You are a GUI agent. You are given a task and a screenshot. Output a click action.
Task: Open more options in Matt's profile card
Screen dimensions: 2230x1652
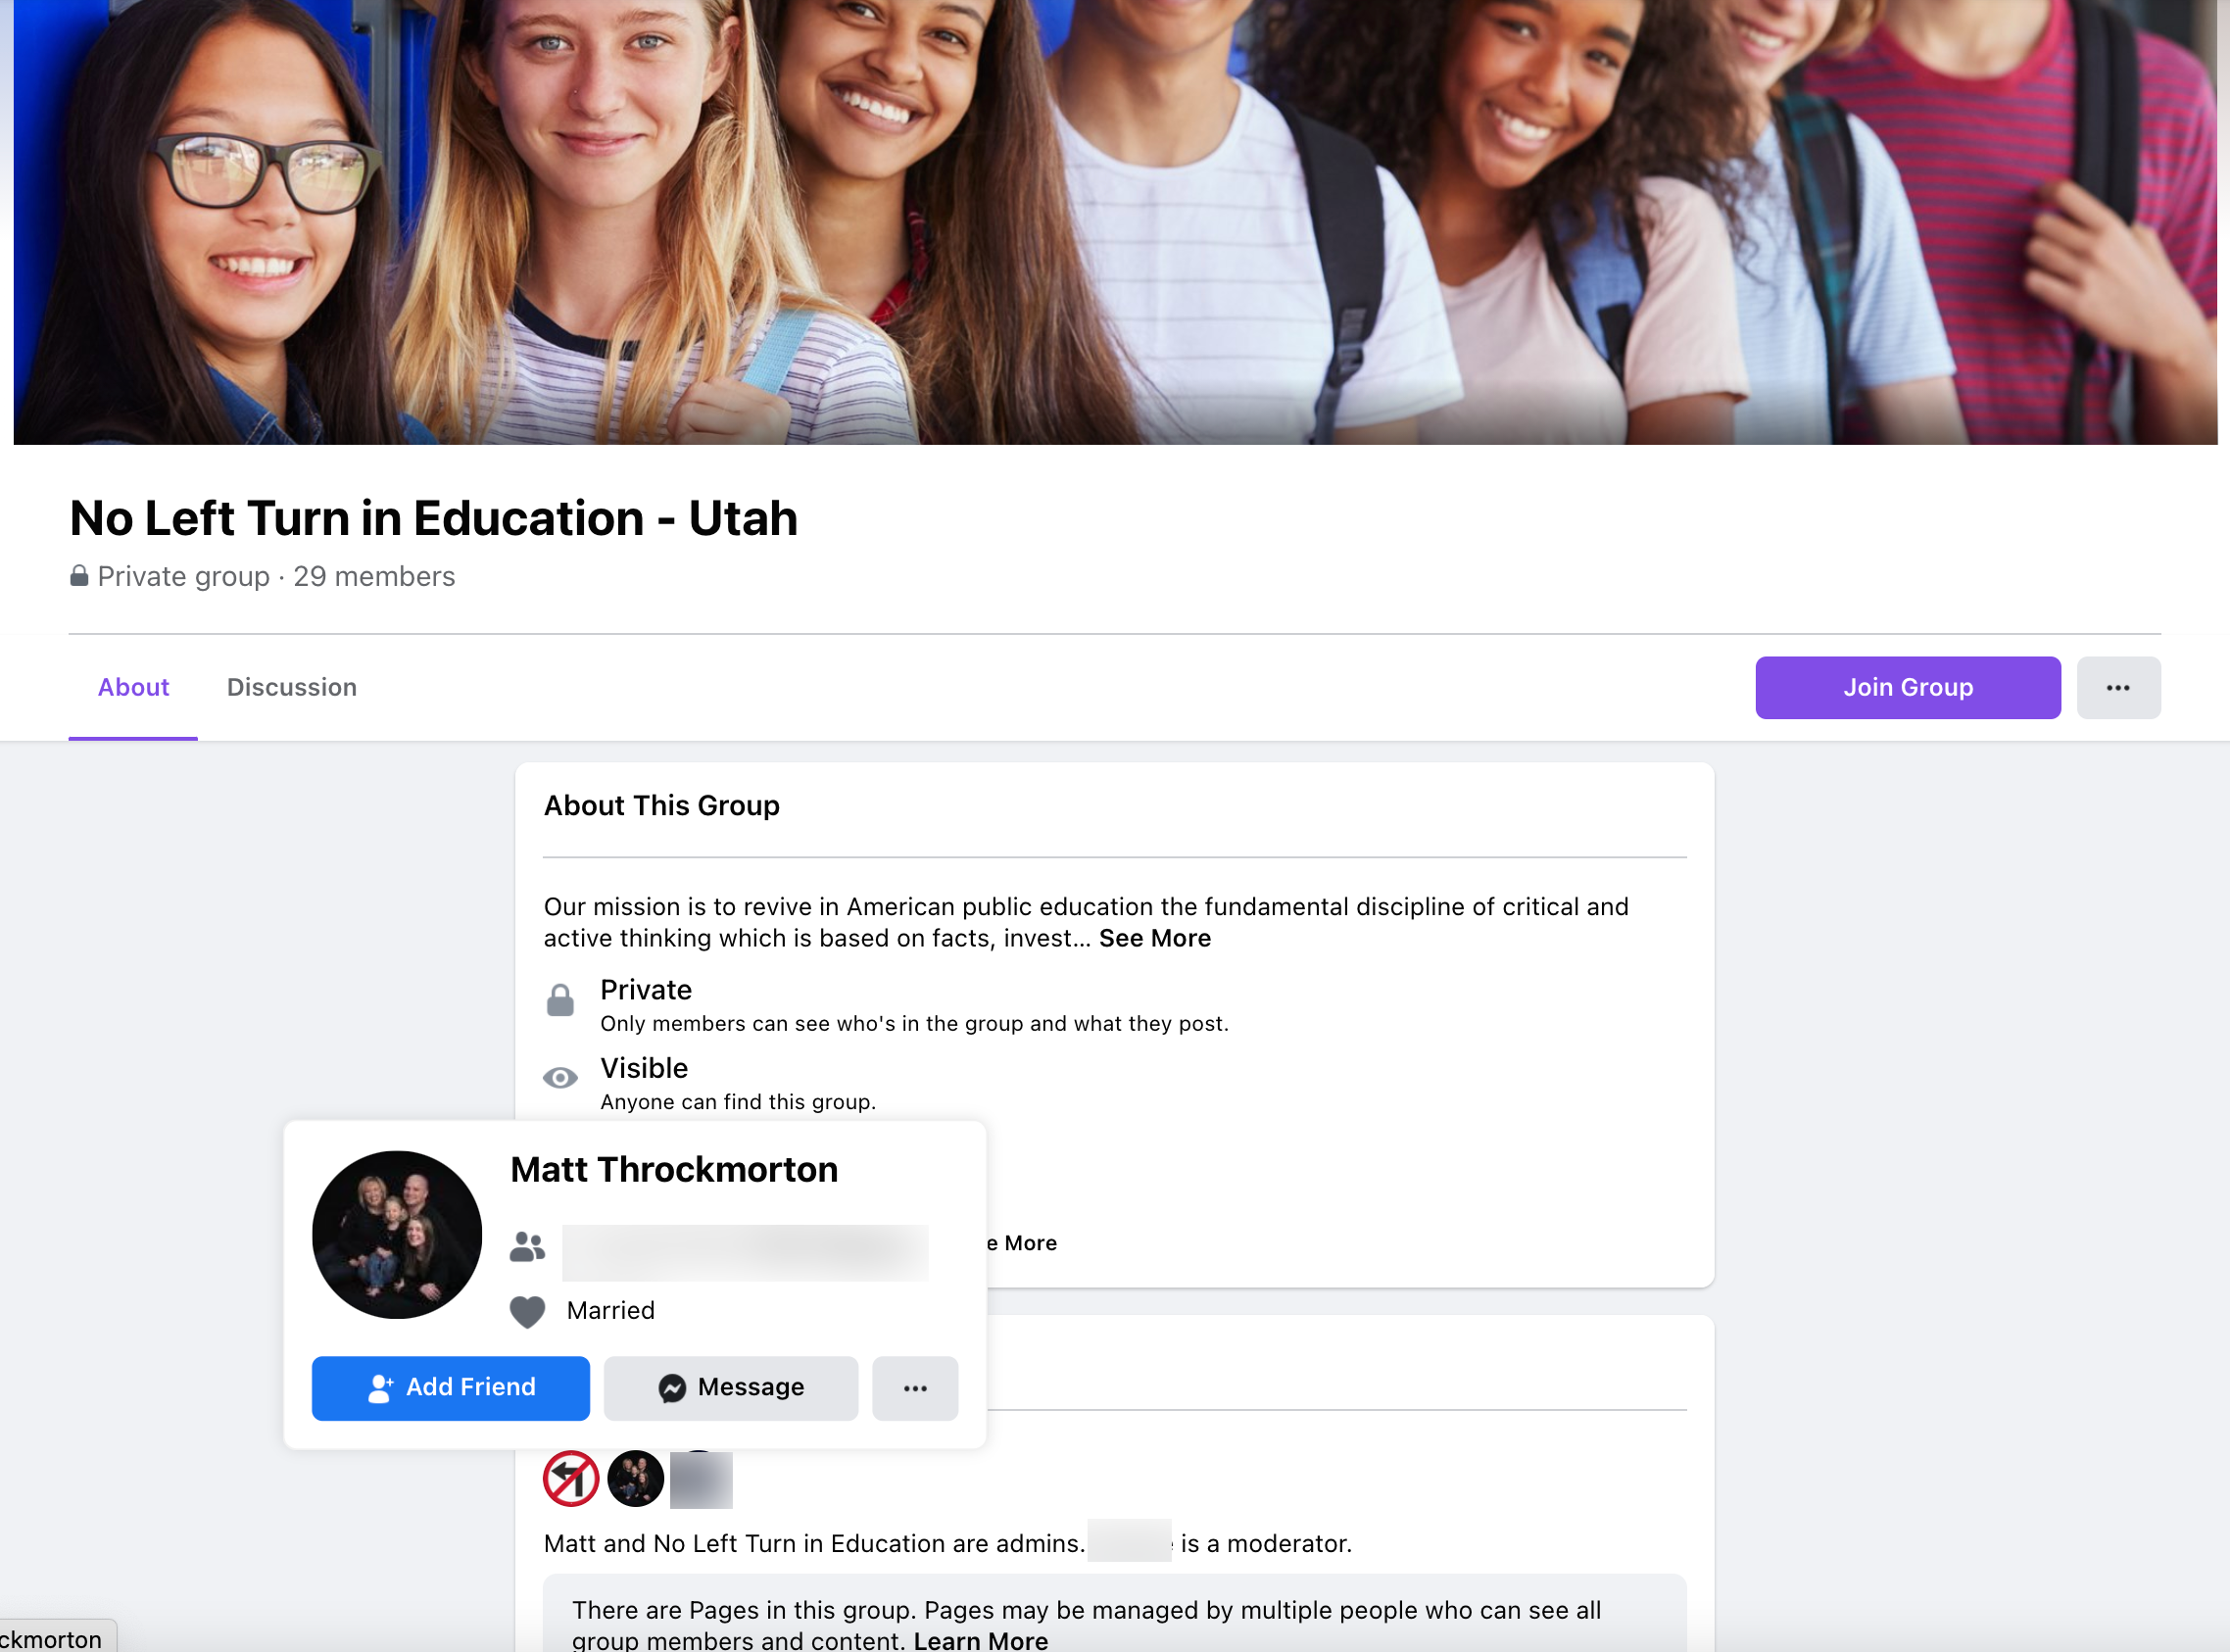coord(914,1388)
